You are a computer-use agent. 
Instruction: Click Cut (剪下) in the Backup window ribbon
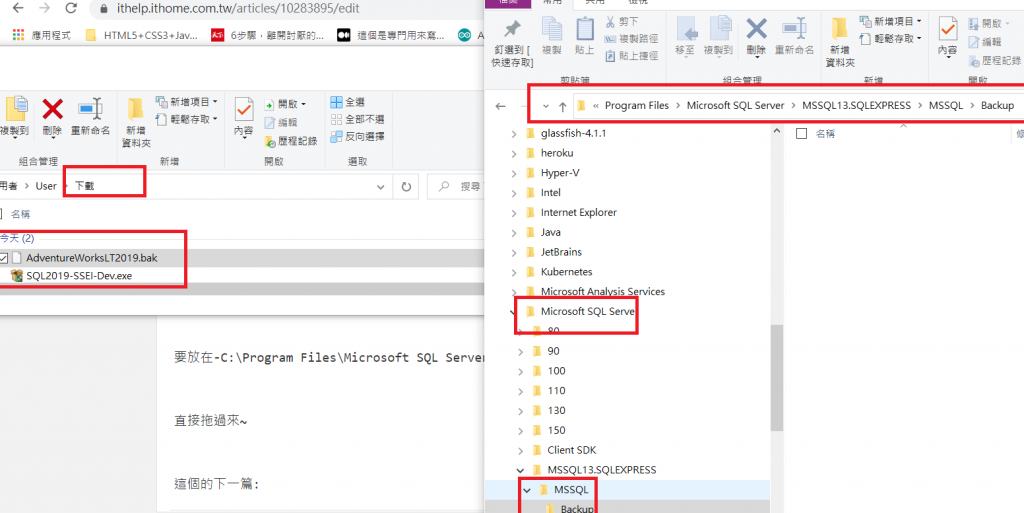(622, 22)
